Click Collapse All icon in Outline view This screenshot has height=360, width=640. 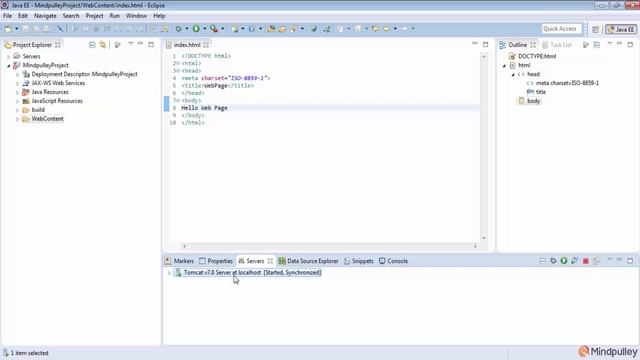point(597,44)
